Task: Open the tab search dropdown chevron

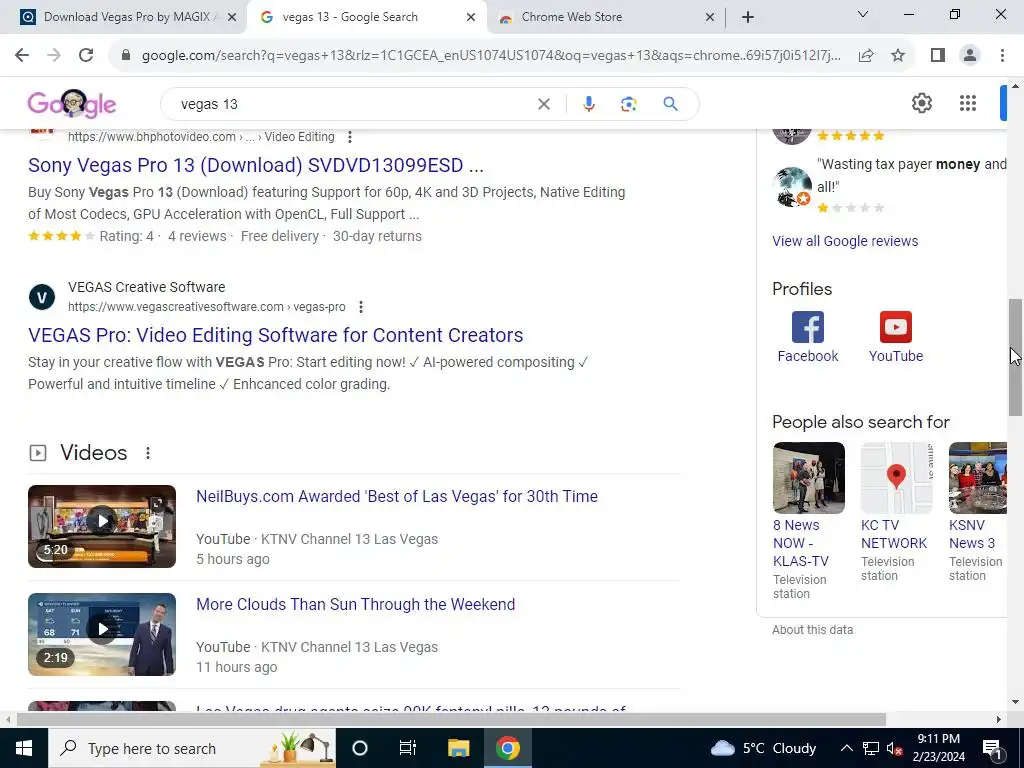Action: click(x=863, y=14)
